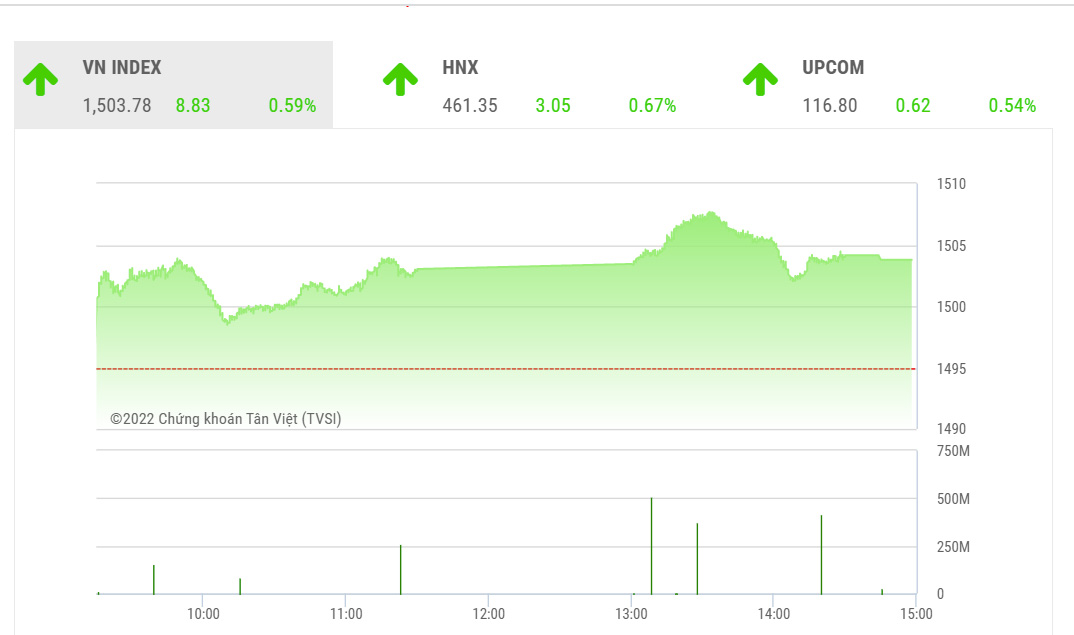Click the UPCOM percent change 0.54%
This screenshot has height=635, width=1074.
coord(1012,105)
